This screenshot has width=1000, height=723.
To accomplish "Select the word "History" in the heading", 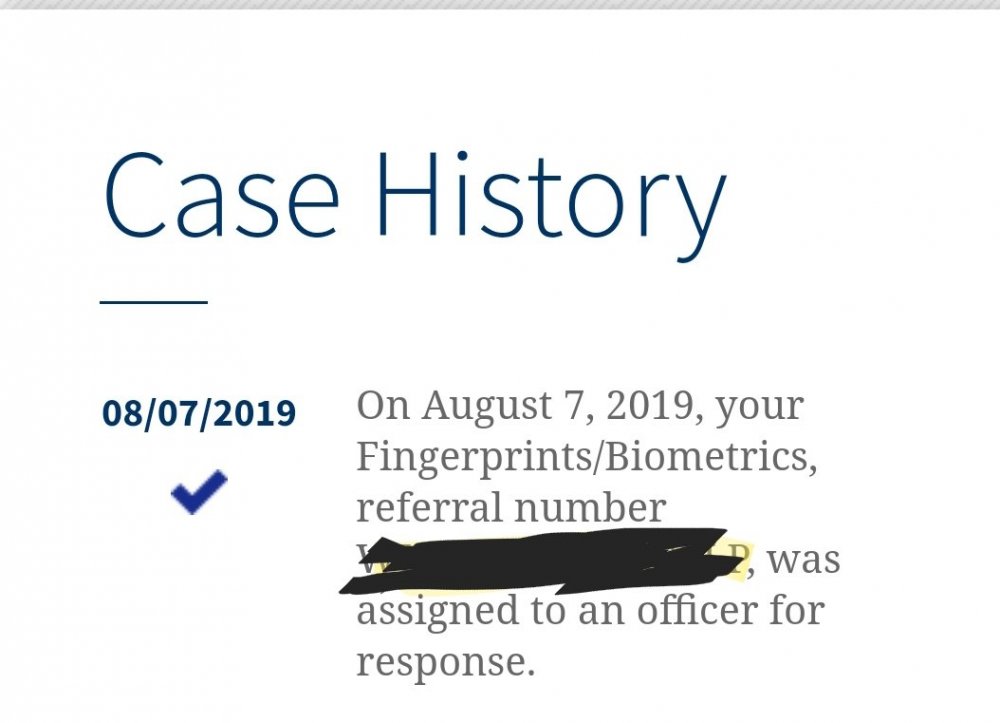I will (550, 197).
